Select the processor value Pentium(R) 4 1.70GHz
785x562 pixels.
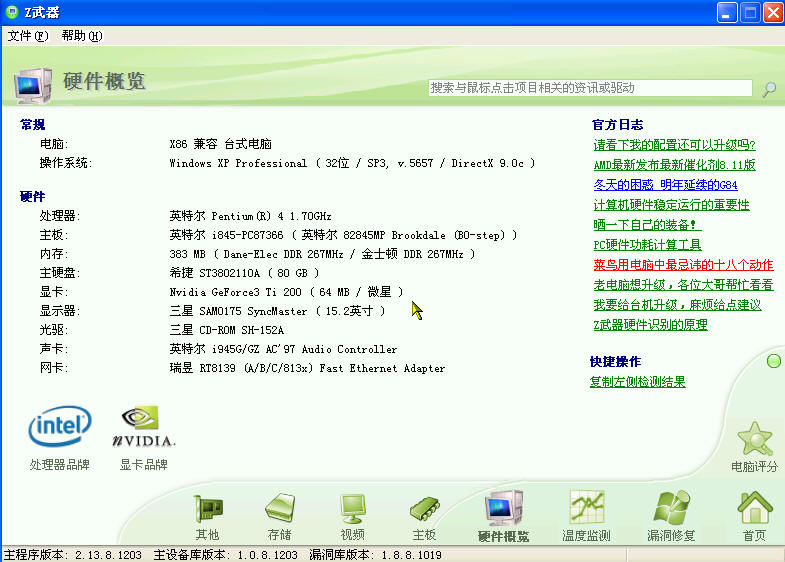click(x=250, y=216)
